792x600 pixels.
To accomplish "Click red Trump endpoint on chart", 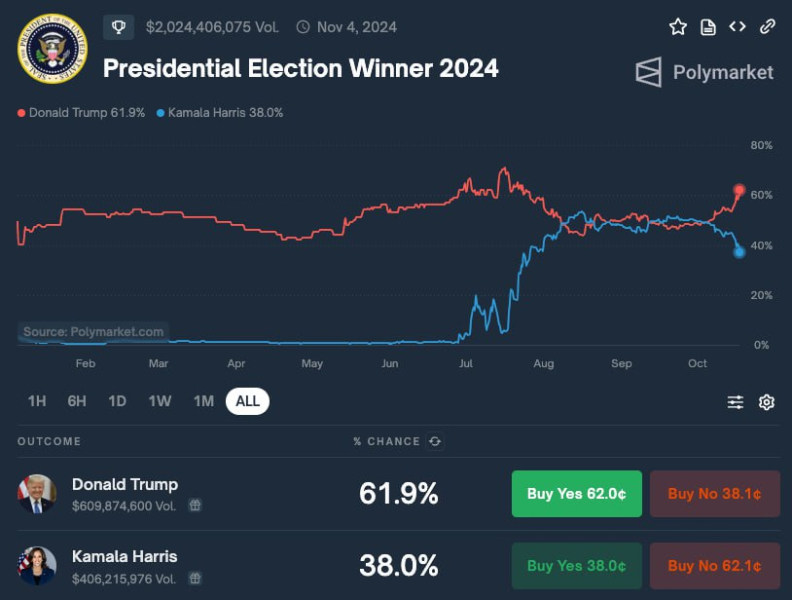I will (739, 190).
